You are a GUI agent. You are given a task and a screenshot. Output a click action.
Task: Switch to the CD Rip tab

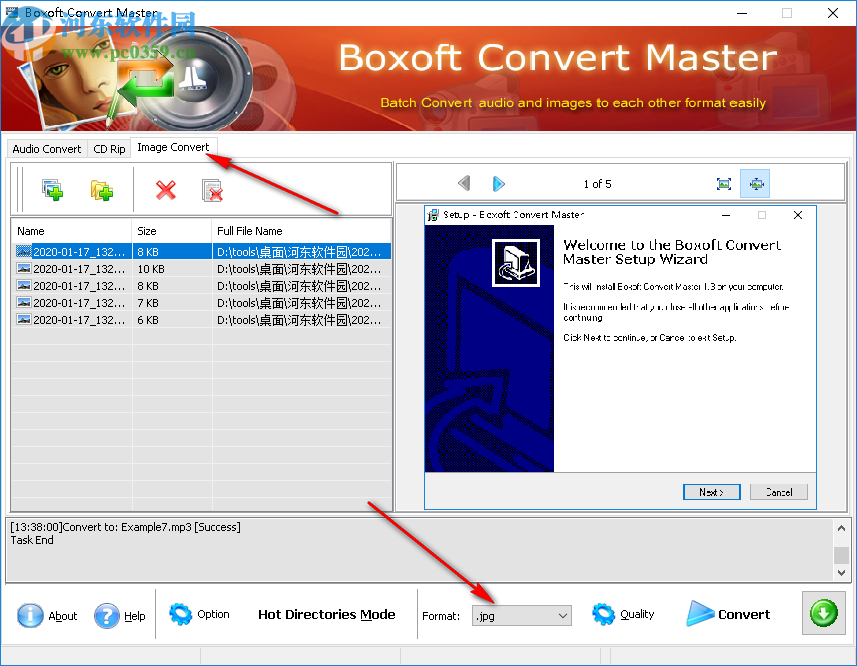coord(108,149)
